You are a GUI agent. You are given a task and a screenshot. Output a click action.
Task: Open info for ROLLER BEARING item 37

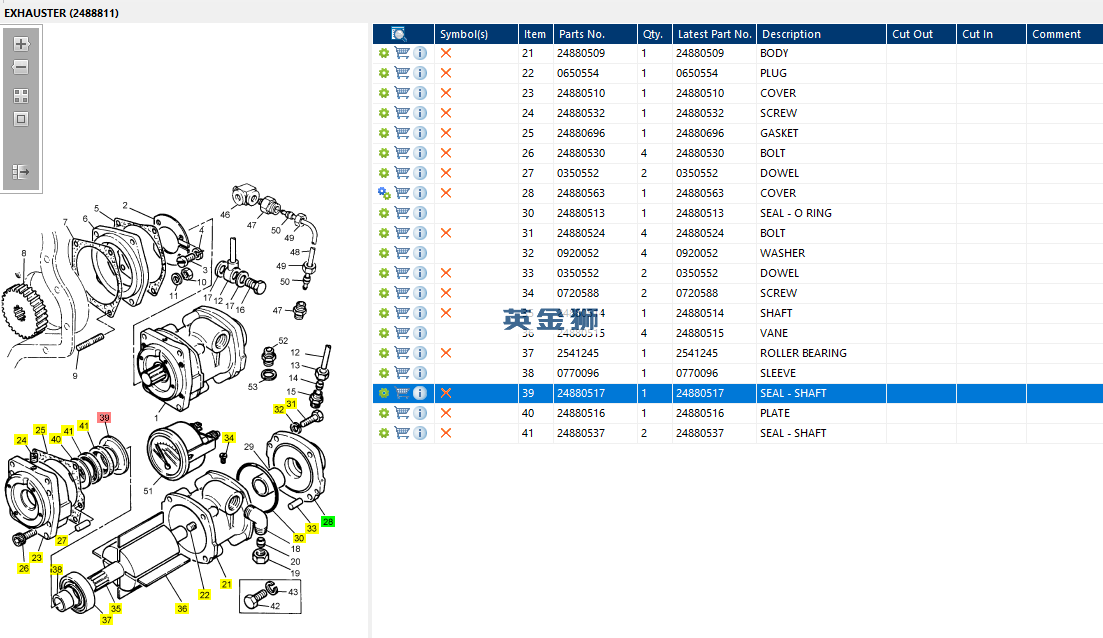[420, 353]
